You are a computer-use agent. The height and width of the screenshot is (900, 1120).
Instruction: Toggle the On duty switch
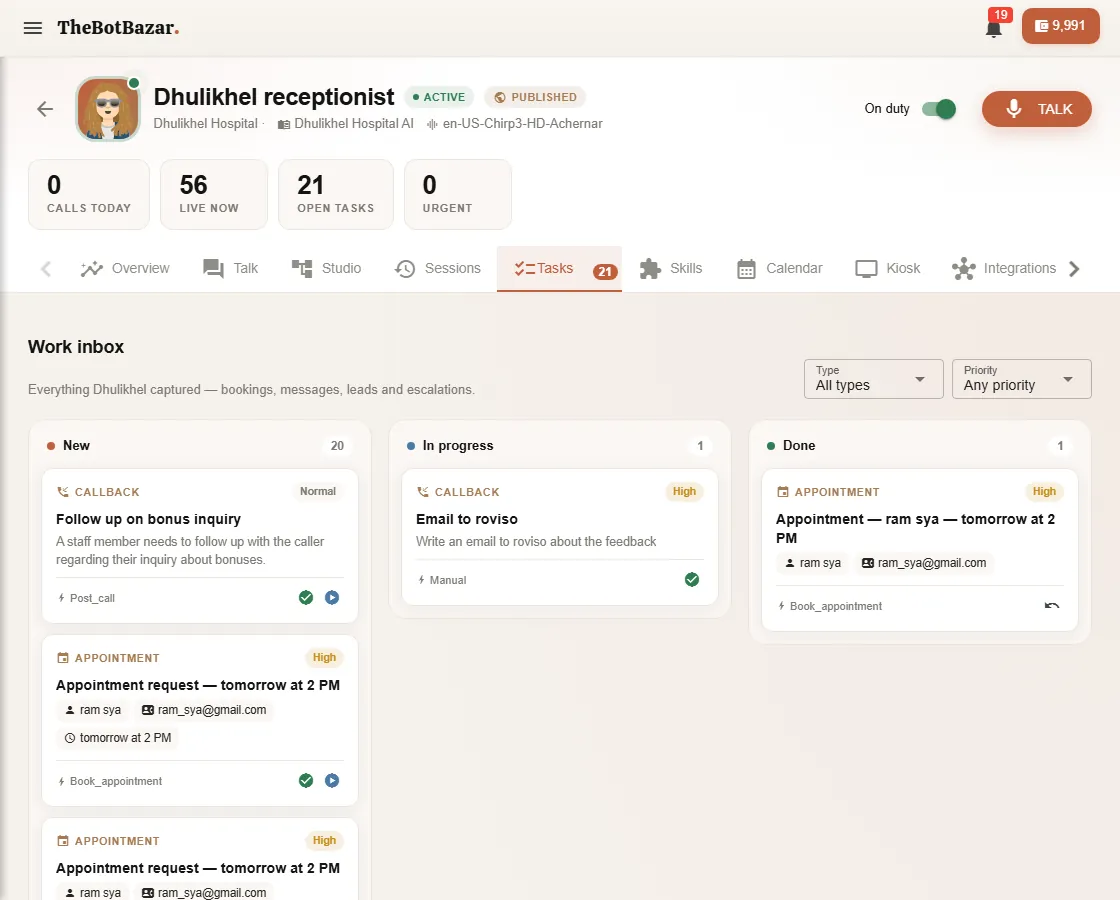(939, 109)
